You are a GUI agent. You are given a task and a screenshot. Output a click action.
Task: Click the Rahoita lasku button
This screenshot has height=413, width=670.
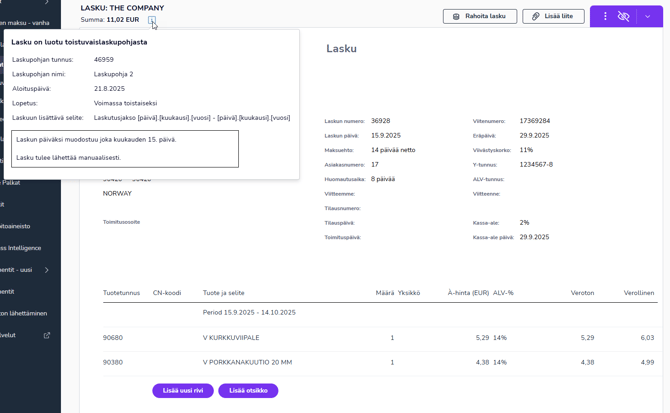pyautogui.click(x=480, y=16)
